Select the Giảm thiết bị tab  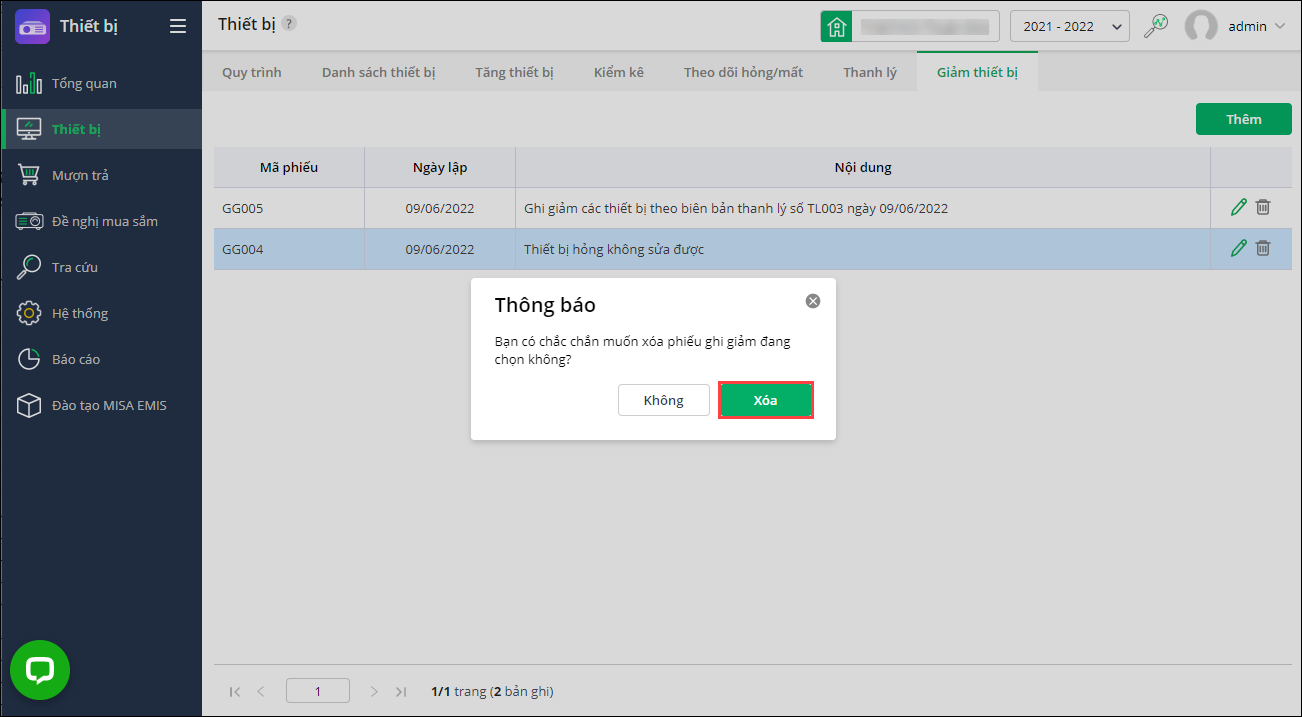pyautogui.click(x=977, y=72)
